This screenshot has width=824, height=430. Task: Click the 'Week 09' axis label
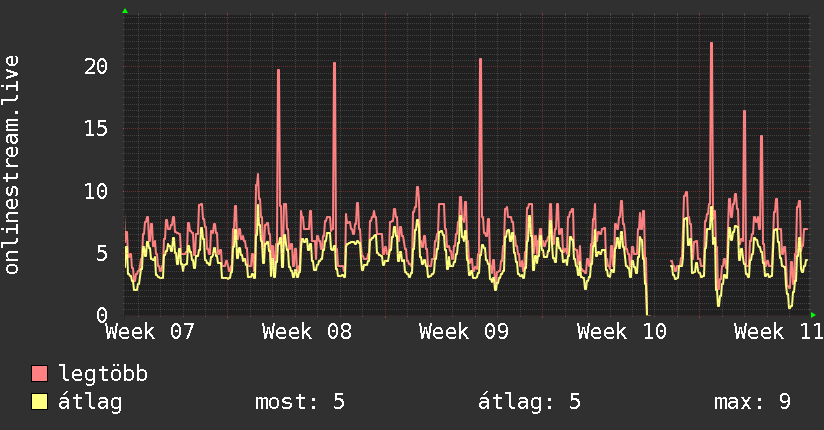pyautogui.click(x=464, y=332)
